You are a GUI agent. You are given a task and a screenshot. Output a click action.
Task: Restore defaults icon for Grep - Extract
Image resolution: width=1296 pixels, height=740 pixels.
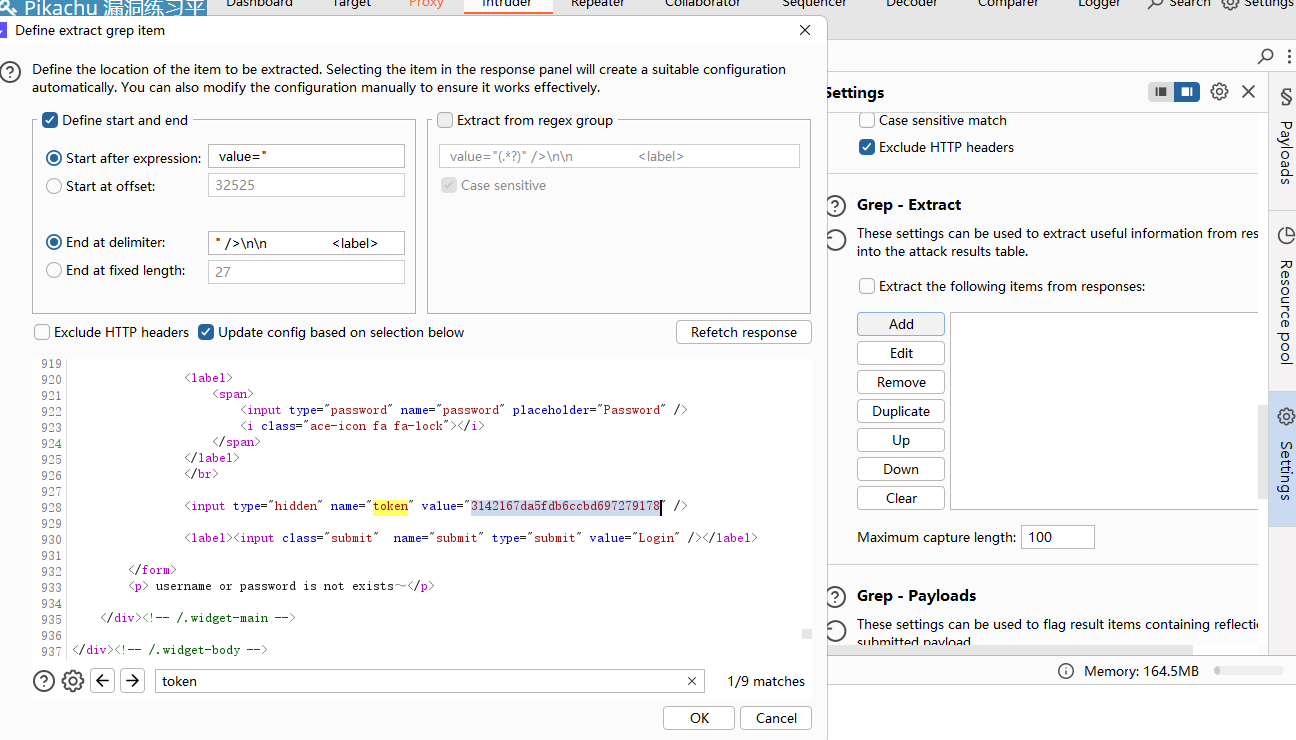point(836,240)
